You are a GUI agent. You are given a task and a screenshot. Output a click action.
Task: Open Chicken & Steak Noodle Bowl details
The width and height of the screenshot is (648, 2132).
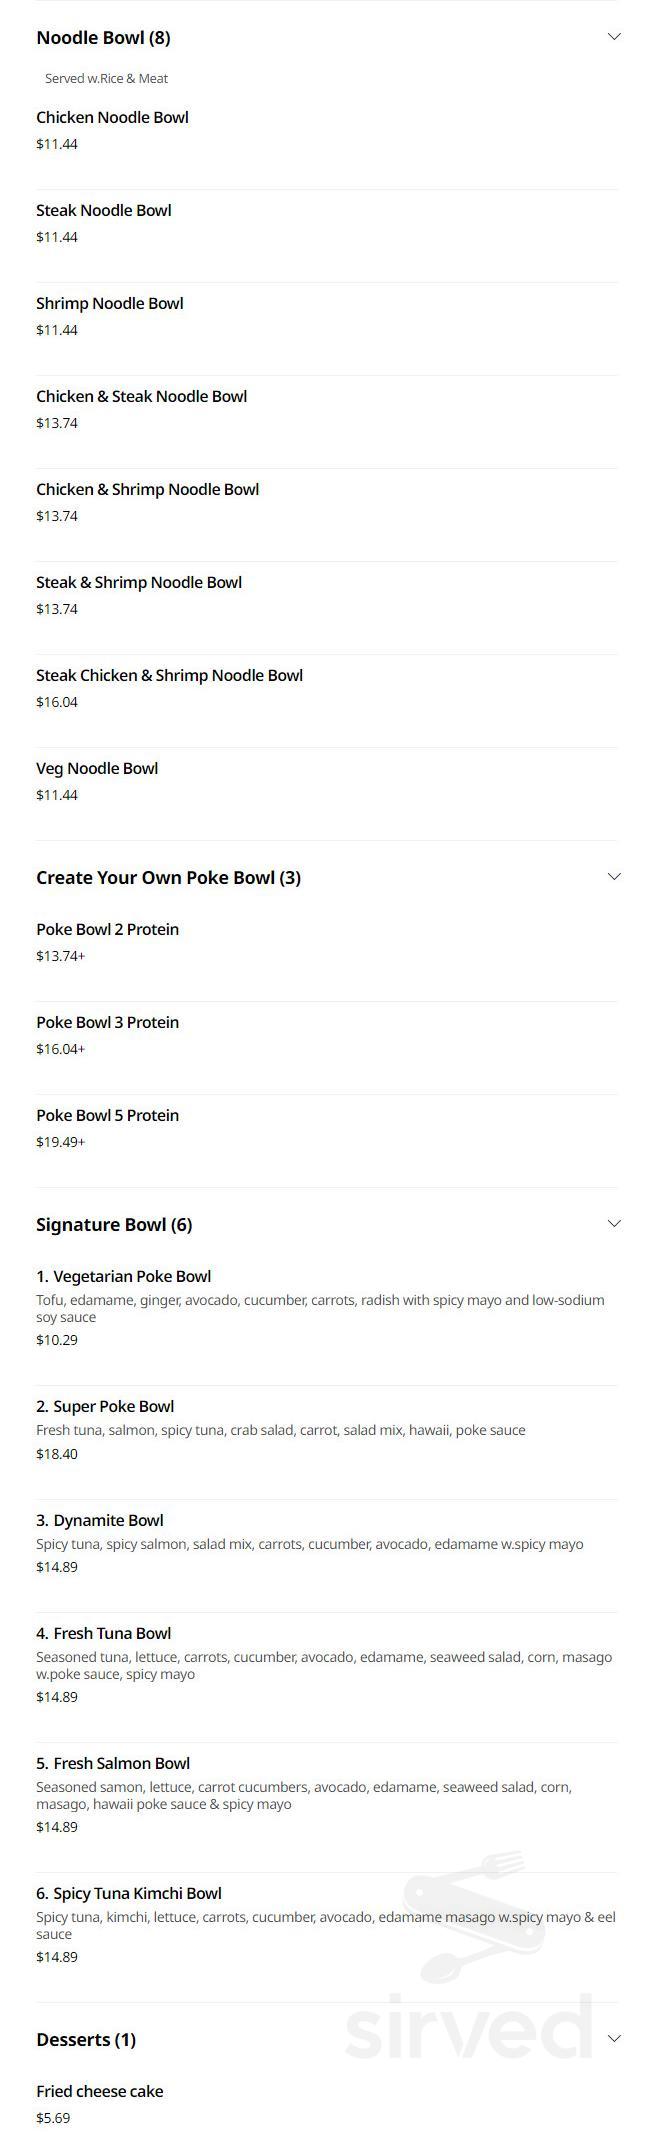(x=141, y=396)
